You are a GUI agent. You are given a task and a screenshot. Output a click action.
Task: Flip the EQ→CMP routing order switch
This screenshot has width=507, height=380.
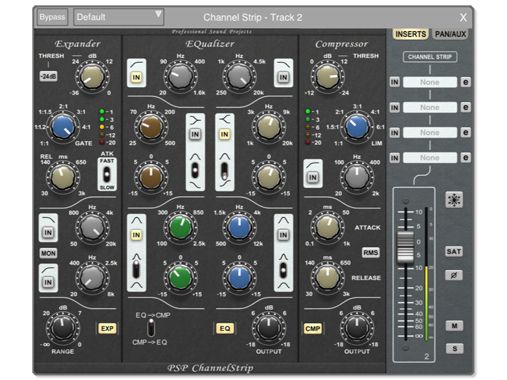click(151, 328)
